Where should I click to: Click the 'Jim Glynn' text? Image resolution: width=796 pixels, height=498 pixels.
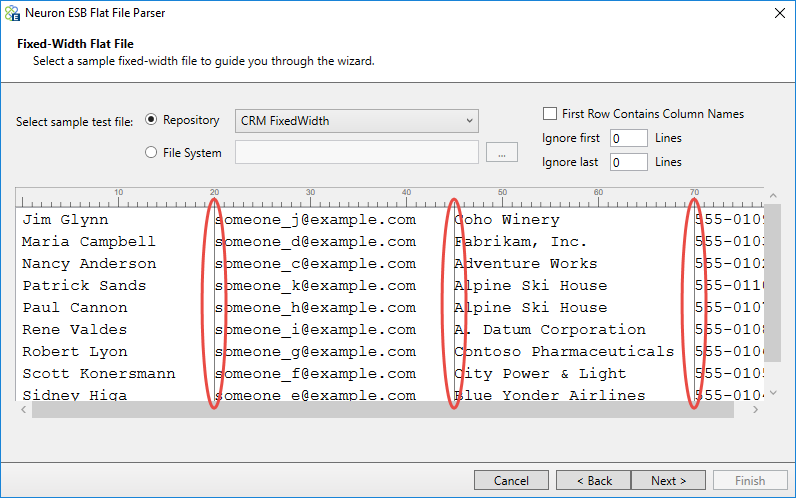(x=65, y=220)
